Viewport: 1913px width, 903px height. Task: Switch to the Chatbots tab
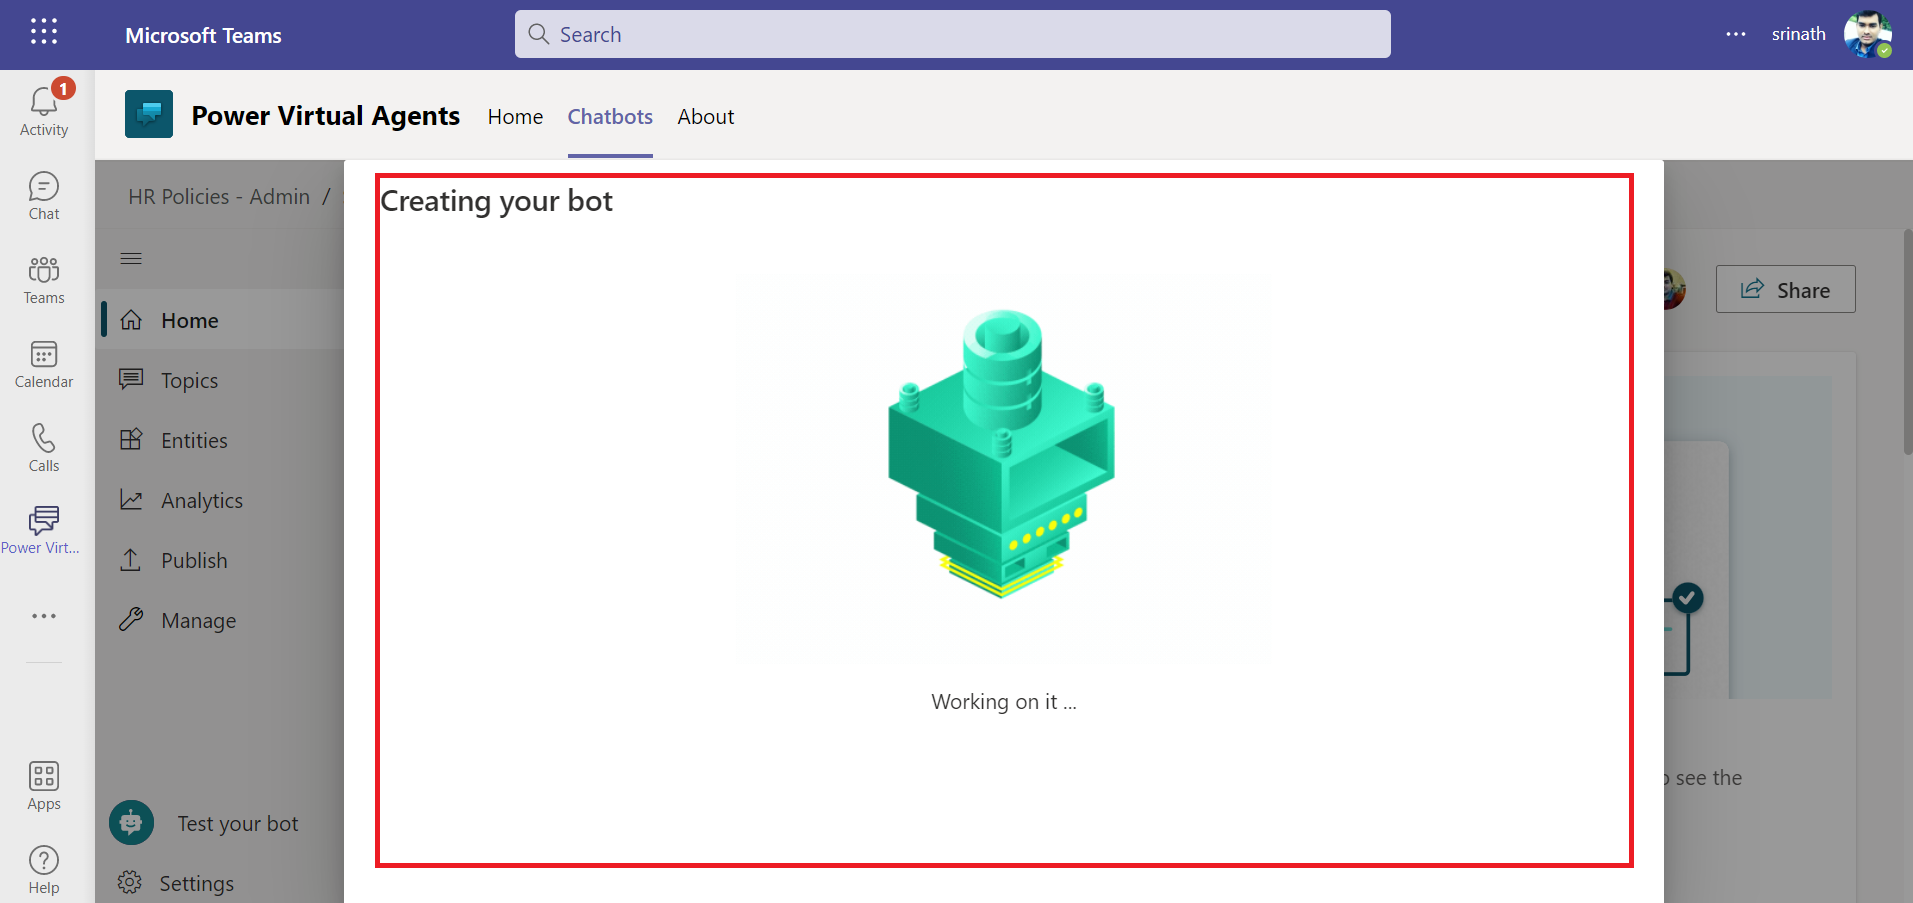[610, 117]
